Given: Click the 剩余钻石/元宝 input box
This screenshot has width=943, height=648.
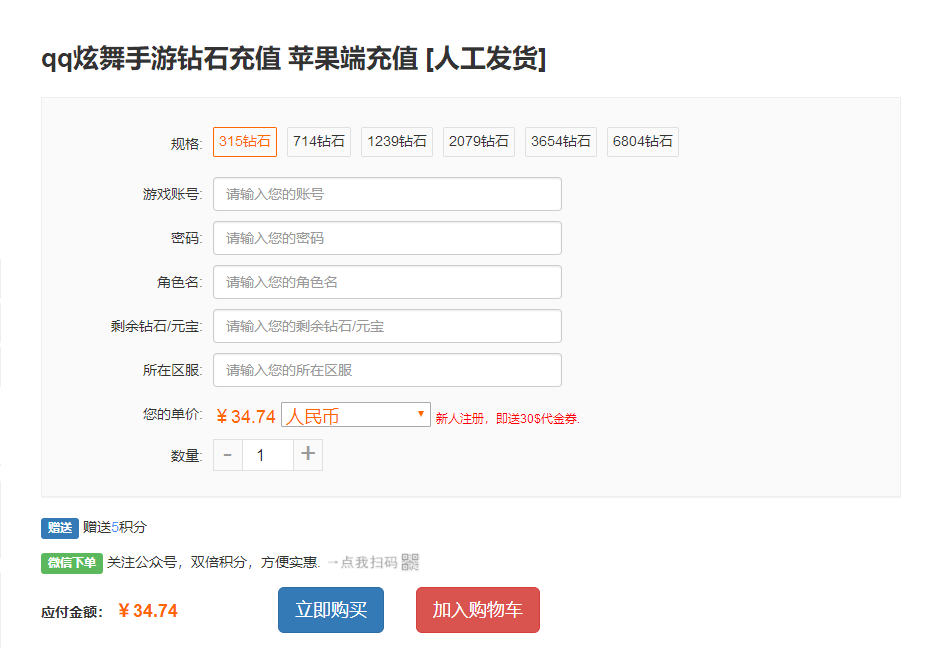Looking at the screenshot, I should point(387,326).
